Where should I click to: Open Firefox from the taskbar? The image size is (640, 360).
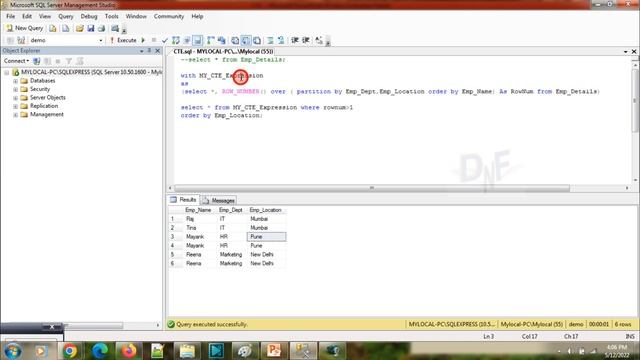click(x=129, y=351)
